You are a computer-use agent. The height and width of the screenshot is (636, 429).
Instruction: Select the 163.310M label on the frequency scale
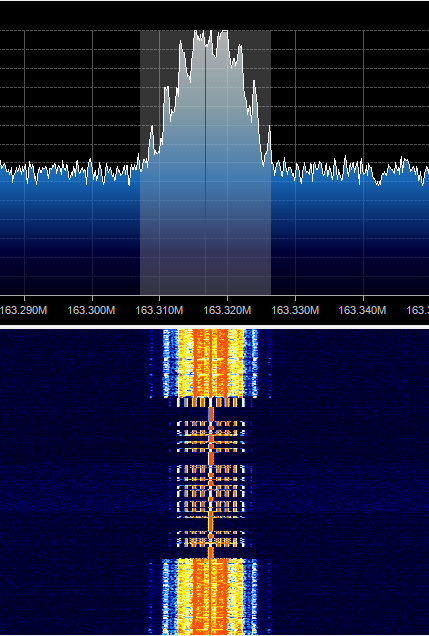click(x=159, y=310)
